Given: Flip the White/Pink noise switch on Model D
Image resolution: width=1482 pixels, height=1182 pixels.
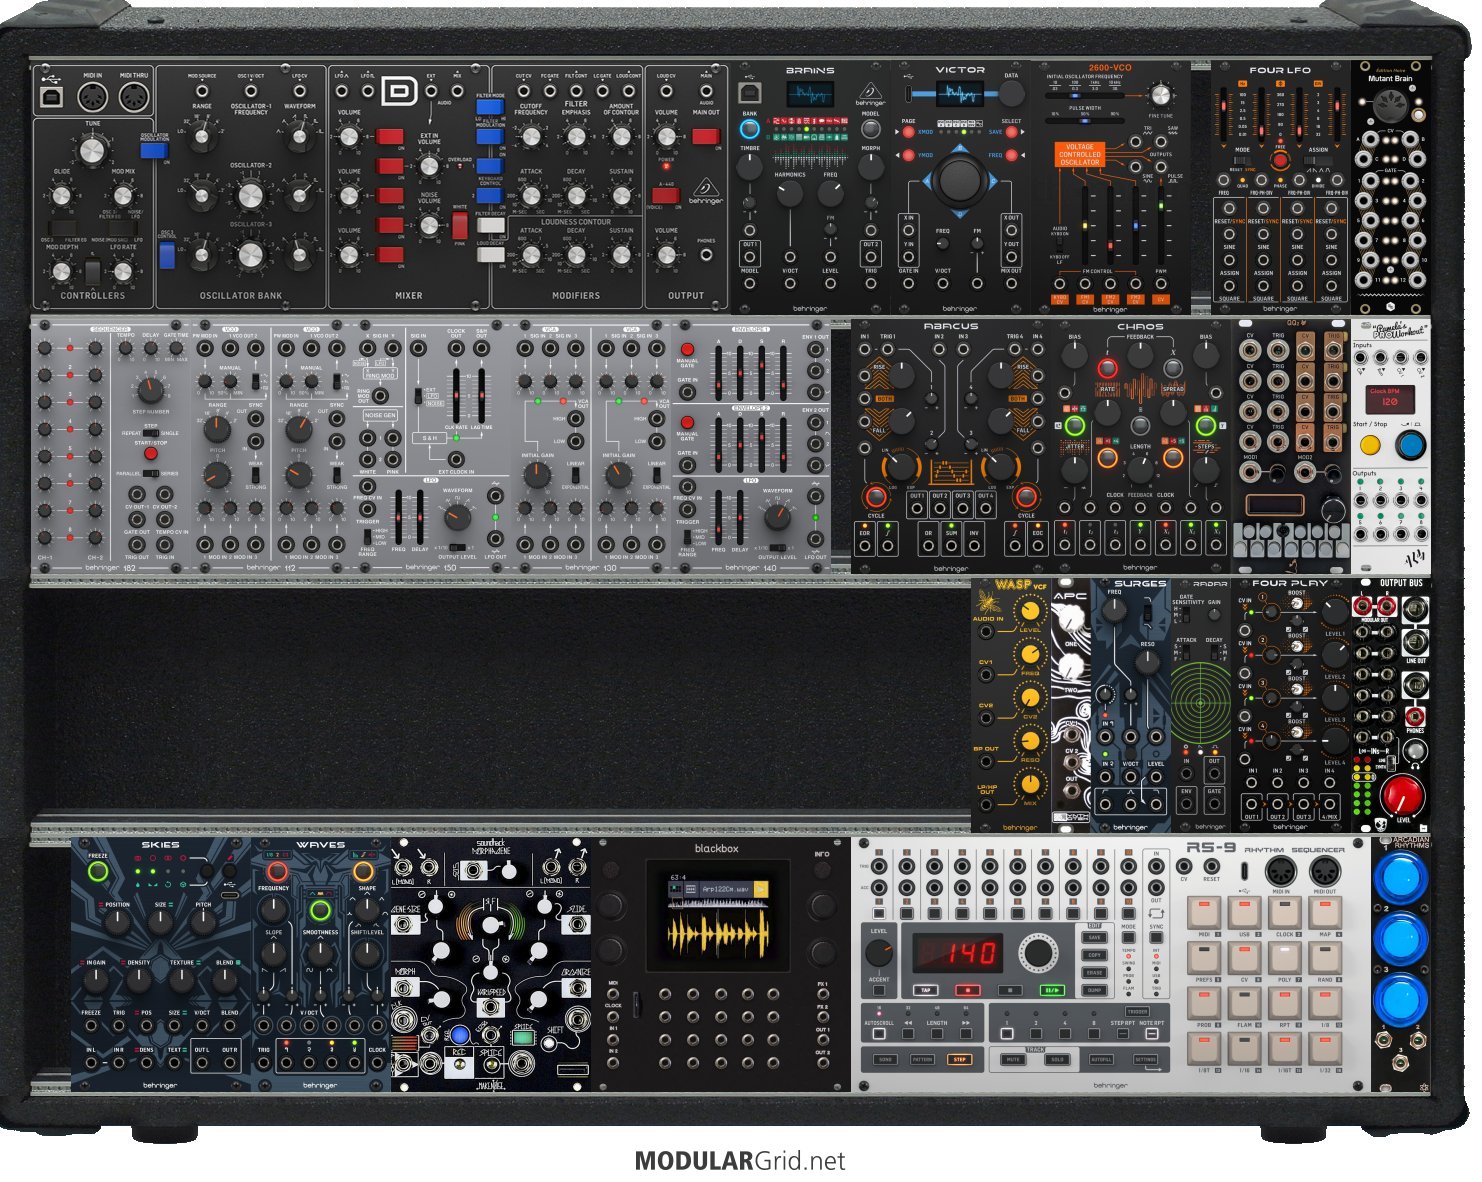Looking at the screenshot, I should 460,225.
